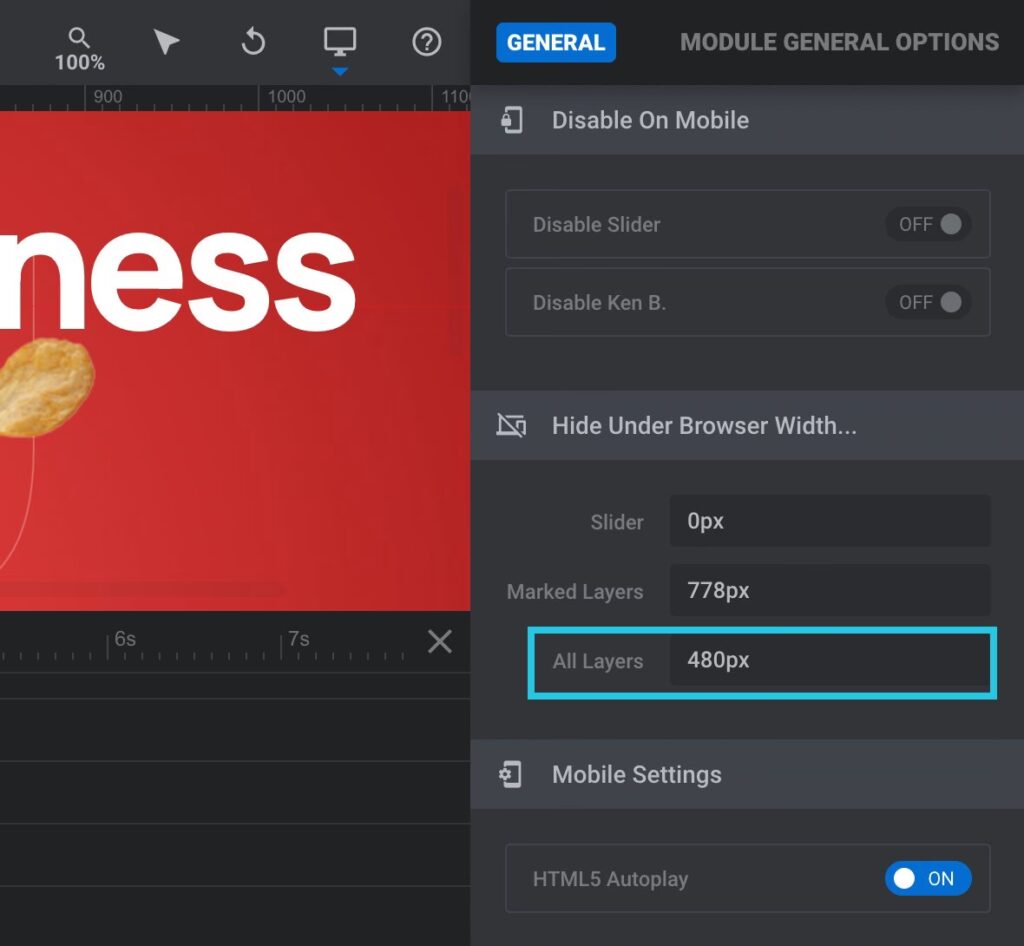Open the desktop device view icon

[x=340, y=42]
